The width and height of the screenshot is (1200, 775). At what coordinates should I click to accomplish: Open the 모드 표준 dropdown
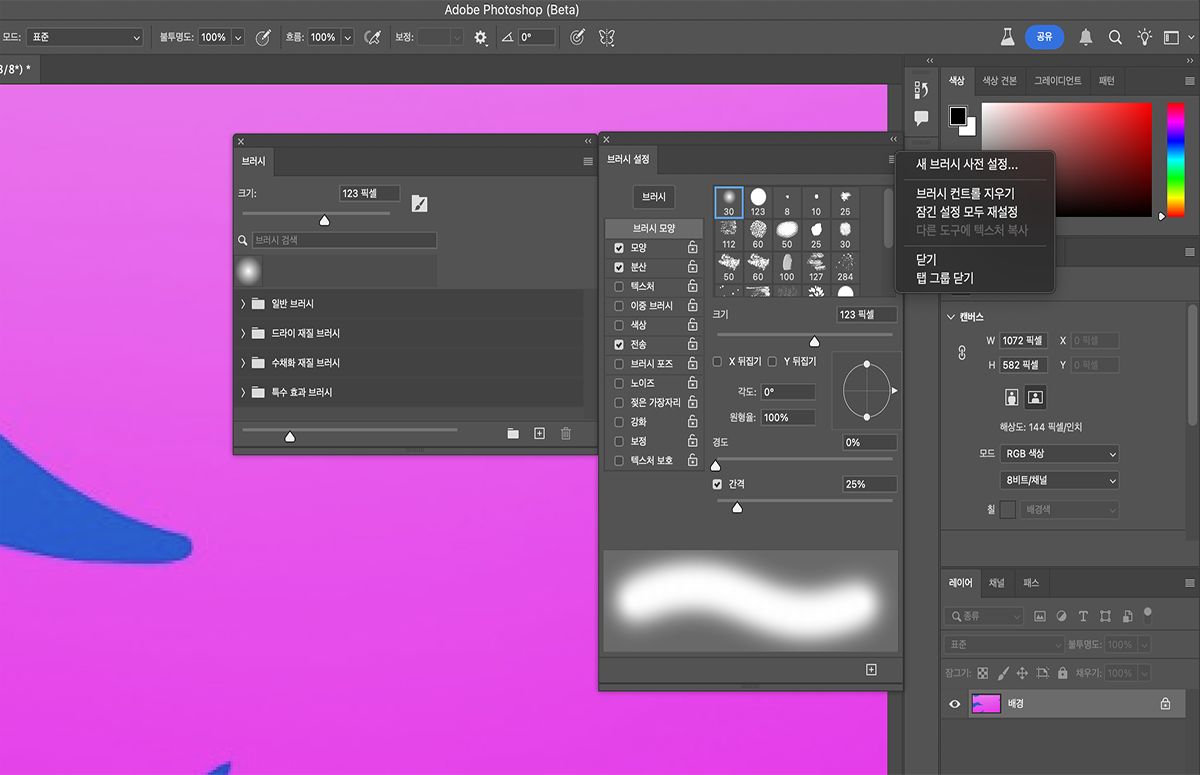click(x=84, y=37)
